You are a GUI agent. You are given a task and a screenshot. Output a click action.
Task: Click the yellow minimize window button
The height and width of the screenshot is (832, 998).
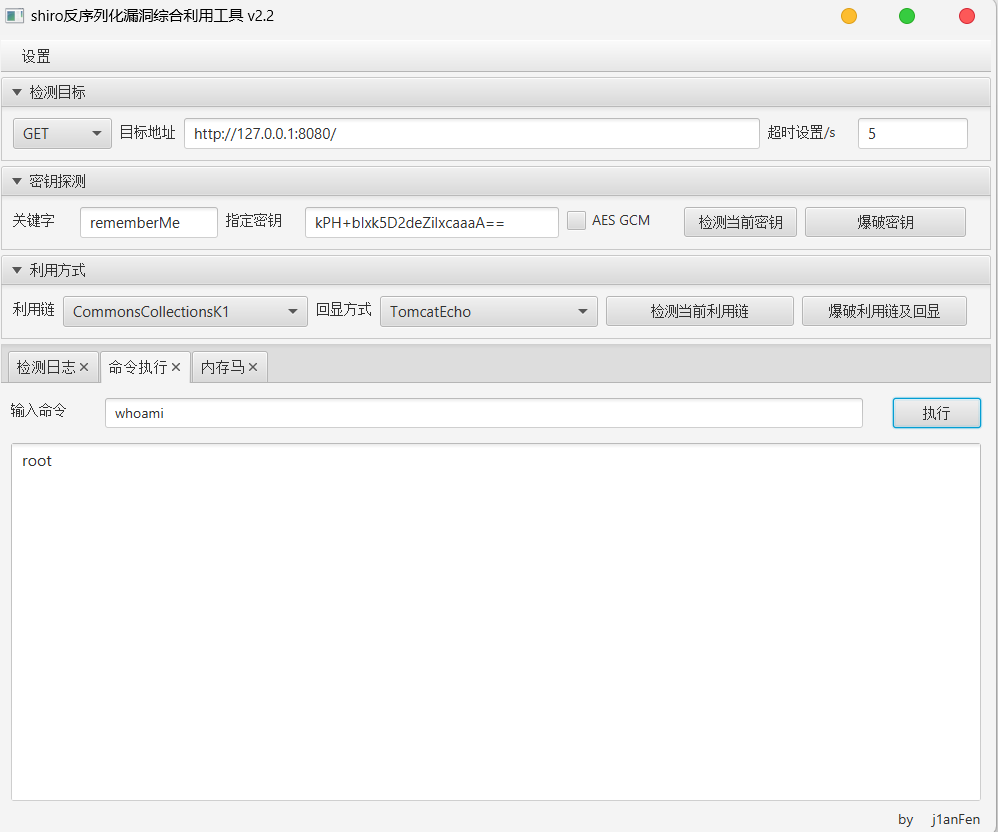[848, 16]
